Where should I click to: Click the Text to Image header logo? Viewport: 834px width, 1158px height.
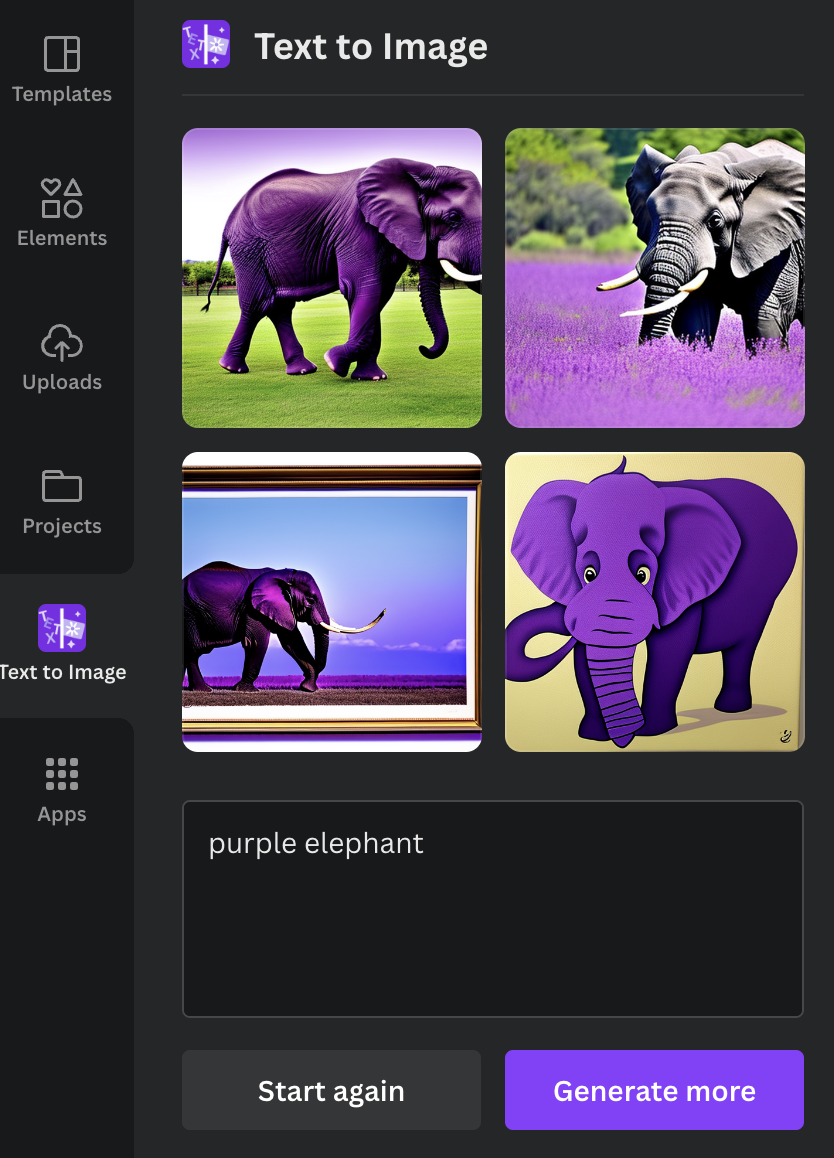[206, 44]
